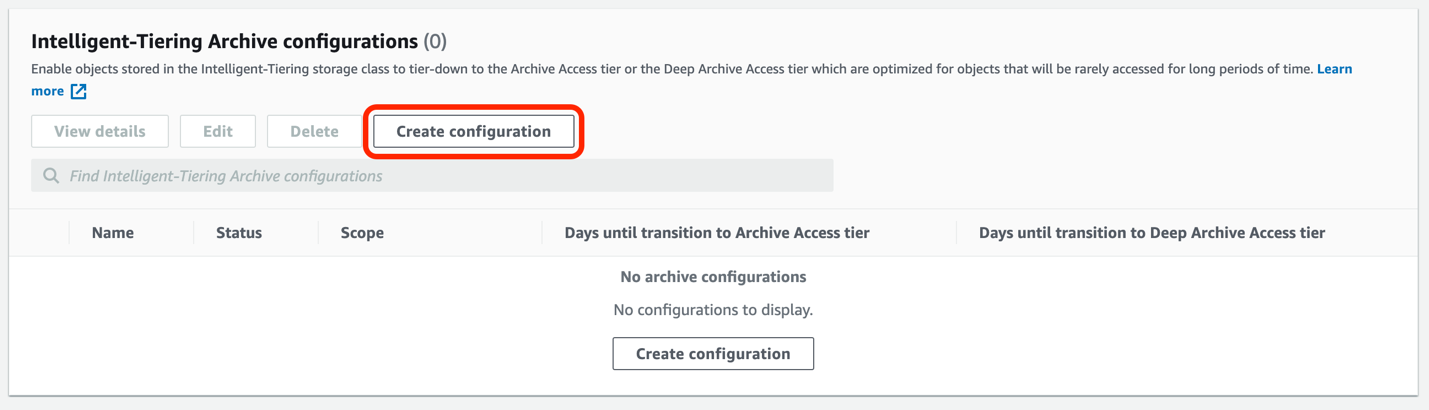Click the No configurations to display text

click(x=713, y=310)
